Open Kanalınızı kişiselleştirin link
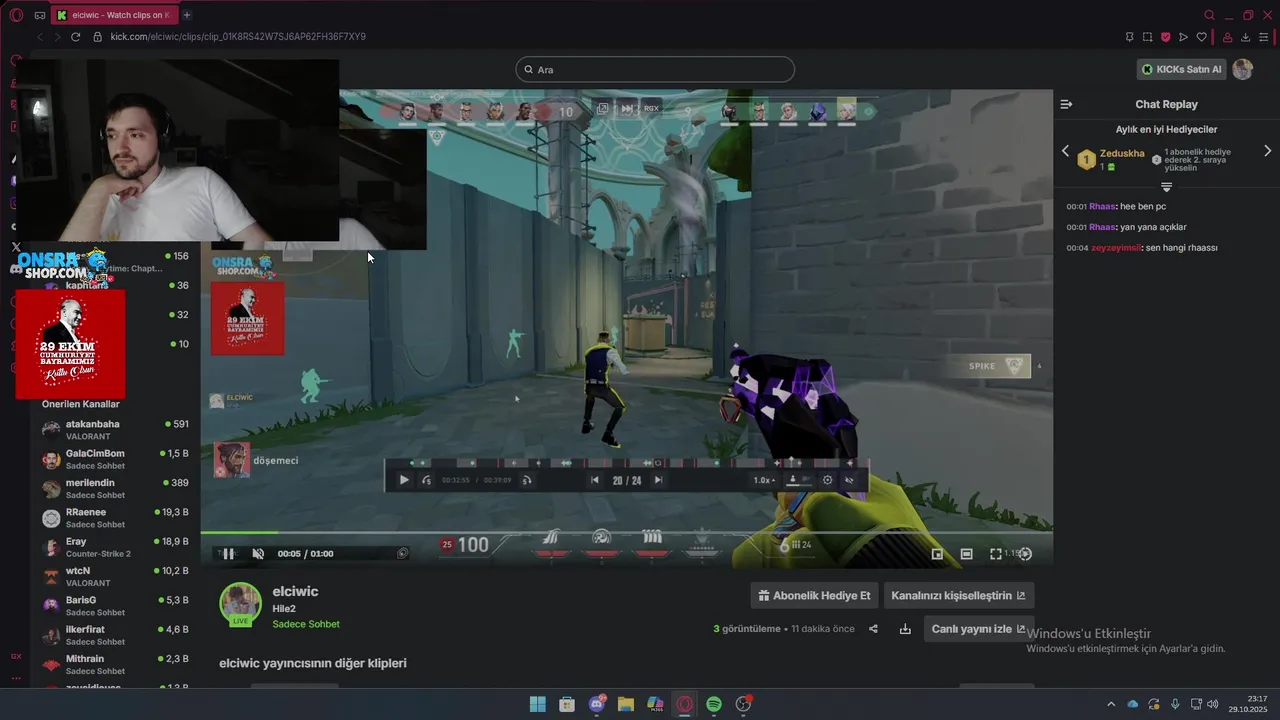Viewport: 1280px width, 720px height. point(958,595)
